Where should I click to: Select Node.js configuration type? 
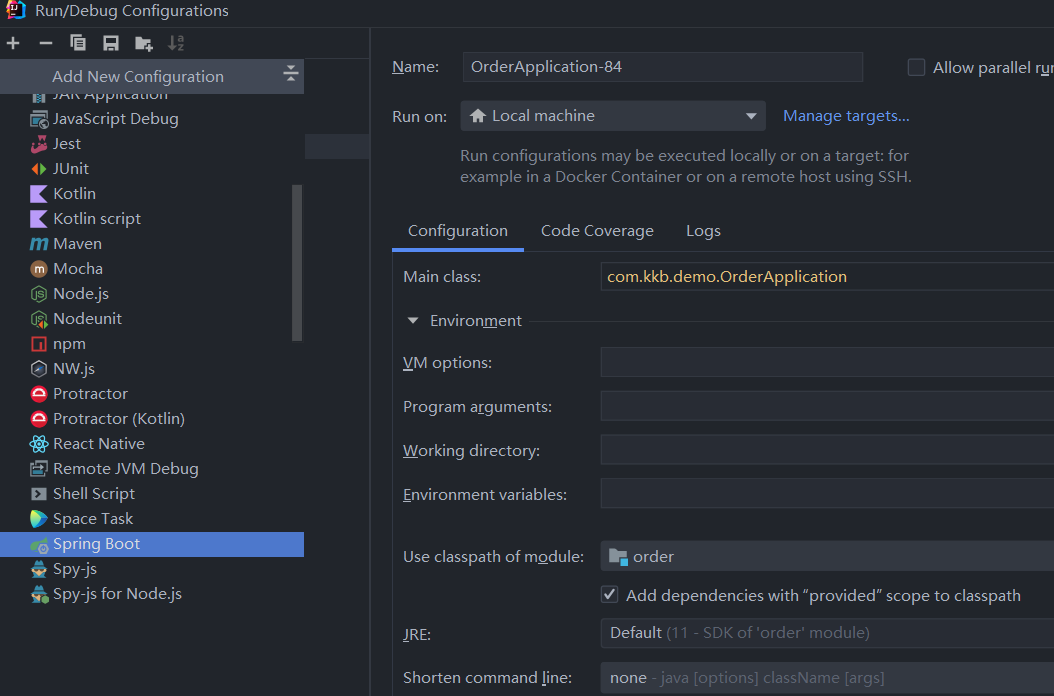(x=152, y=294)
